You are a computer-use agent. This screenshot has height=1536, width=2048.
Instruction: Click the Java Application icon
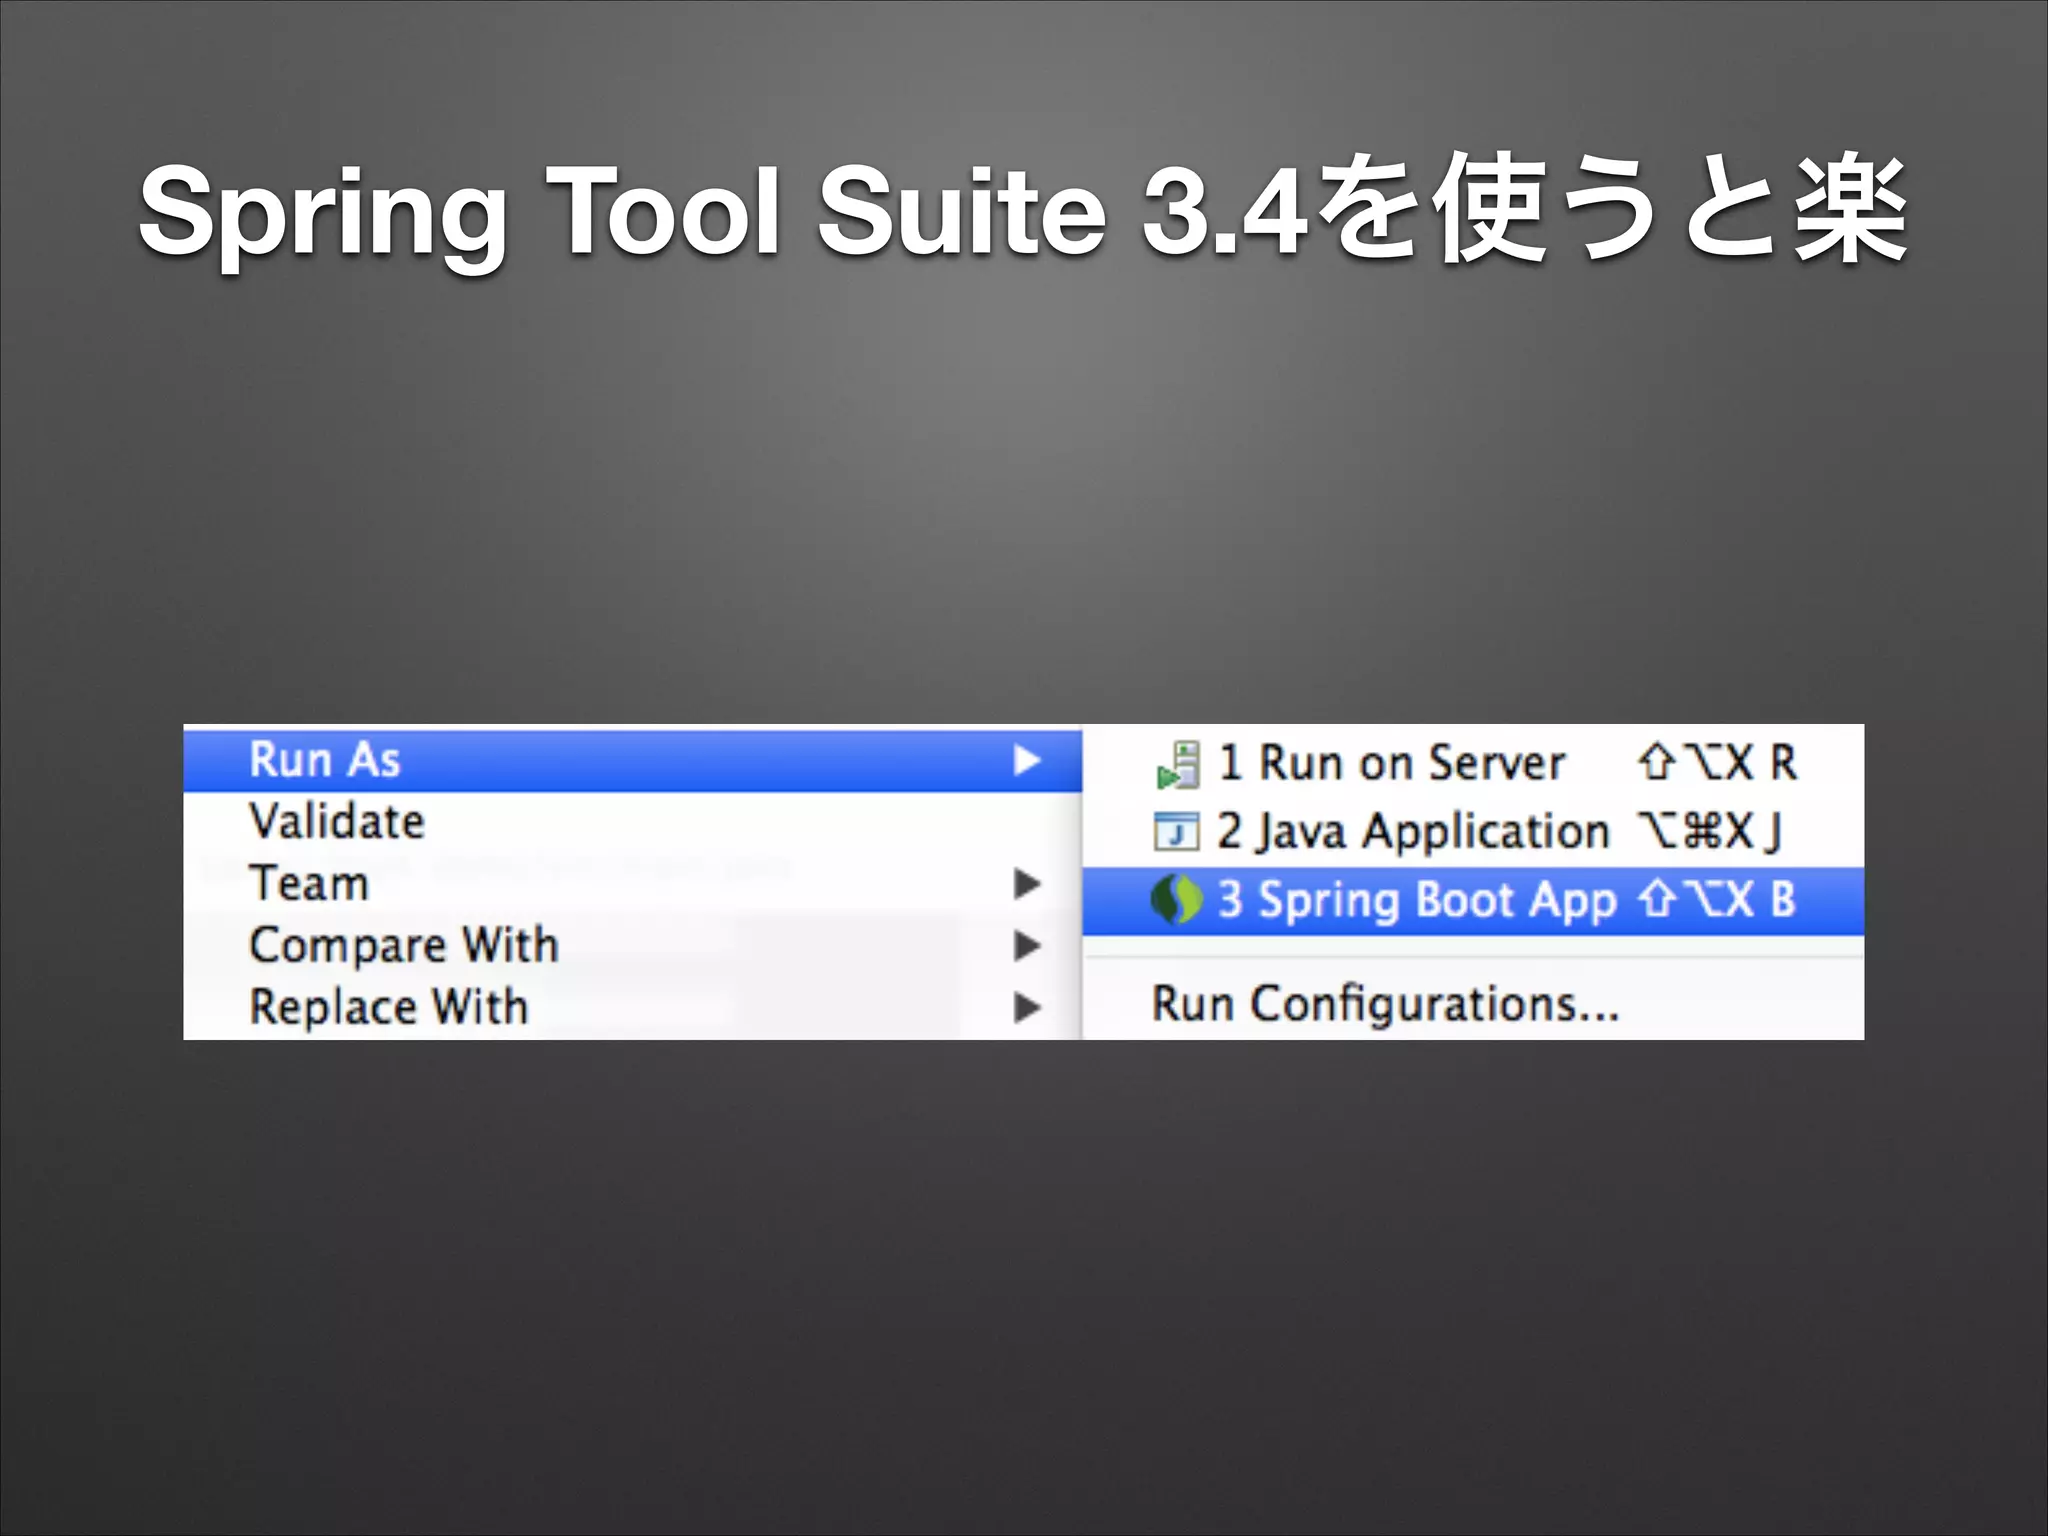click(1177, 832)
